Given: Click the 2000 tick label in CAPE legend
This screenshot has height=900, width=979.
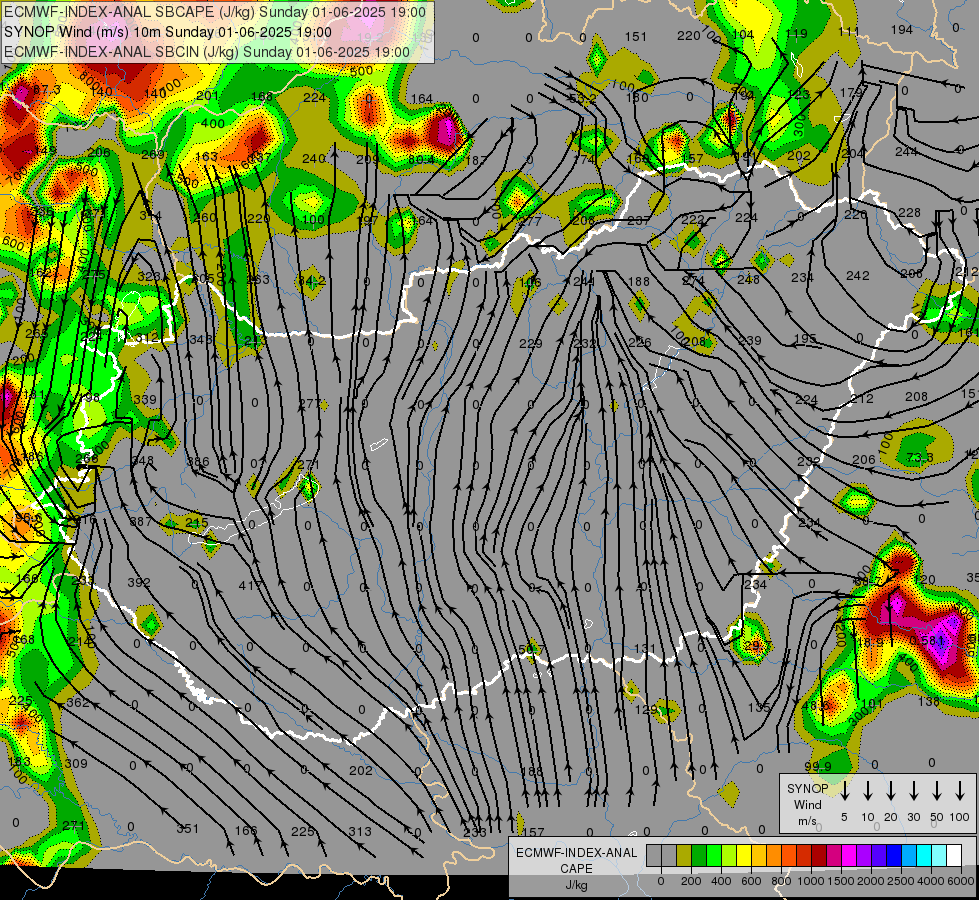Looking at the screenshot, I should point(871,881).
